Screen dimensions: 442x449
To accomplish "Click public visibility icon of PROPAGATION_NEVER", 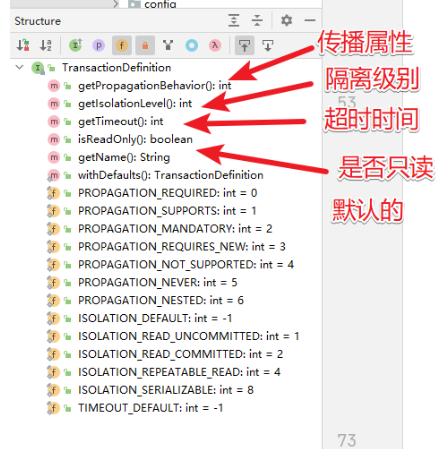I will [68, 283].
